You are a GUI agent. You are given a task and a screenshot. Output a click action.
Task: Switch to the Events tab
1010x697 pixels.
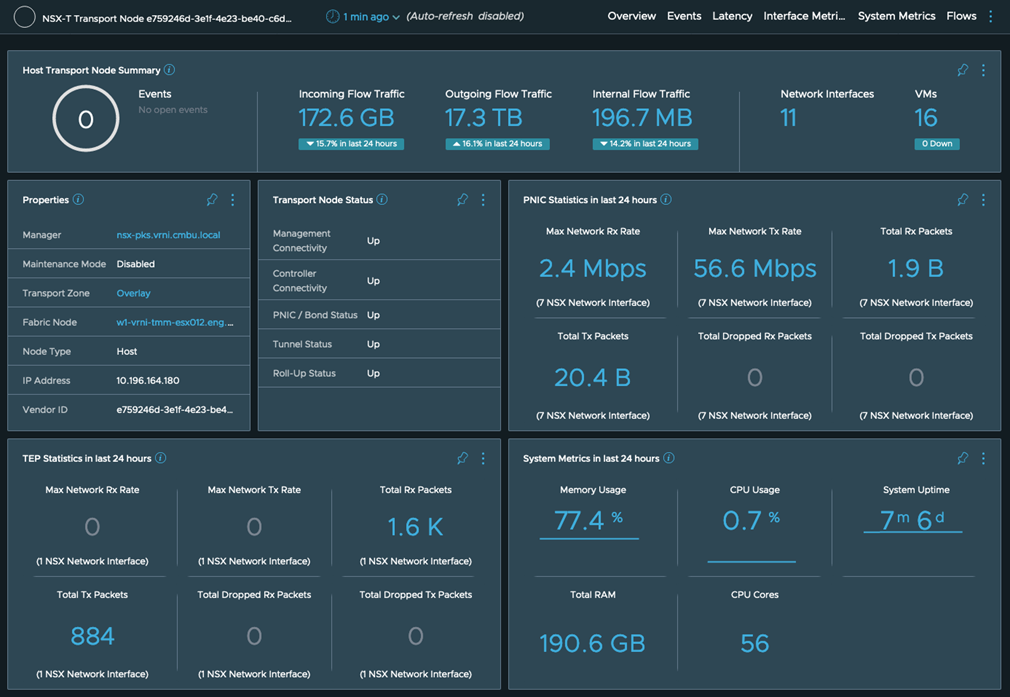(684, 17)
